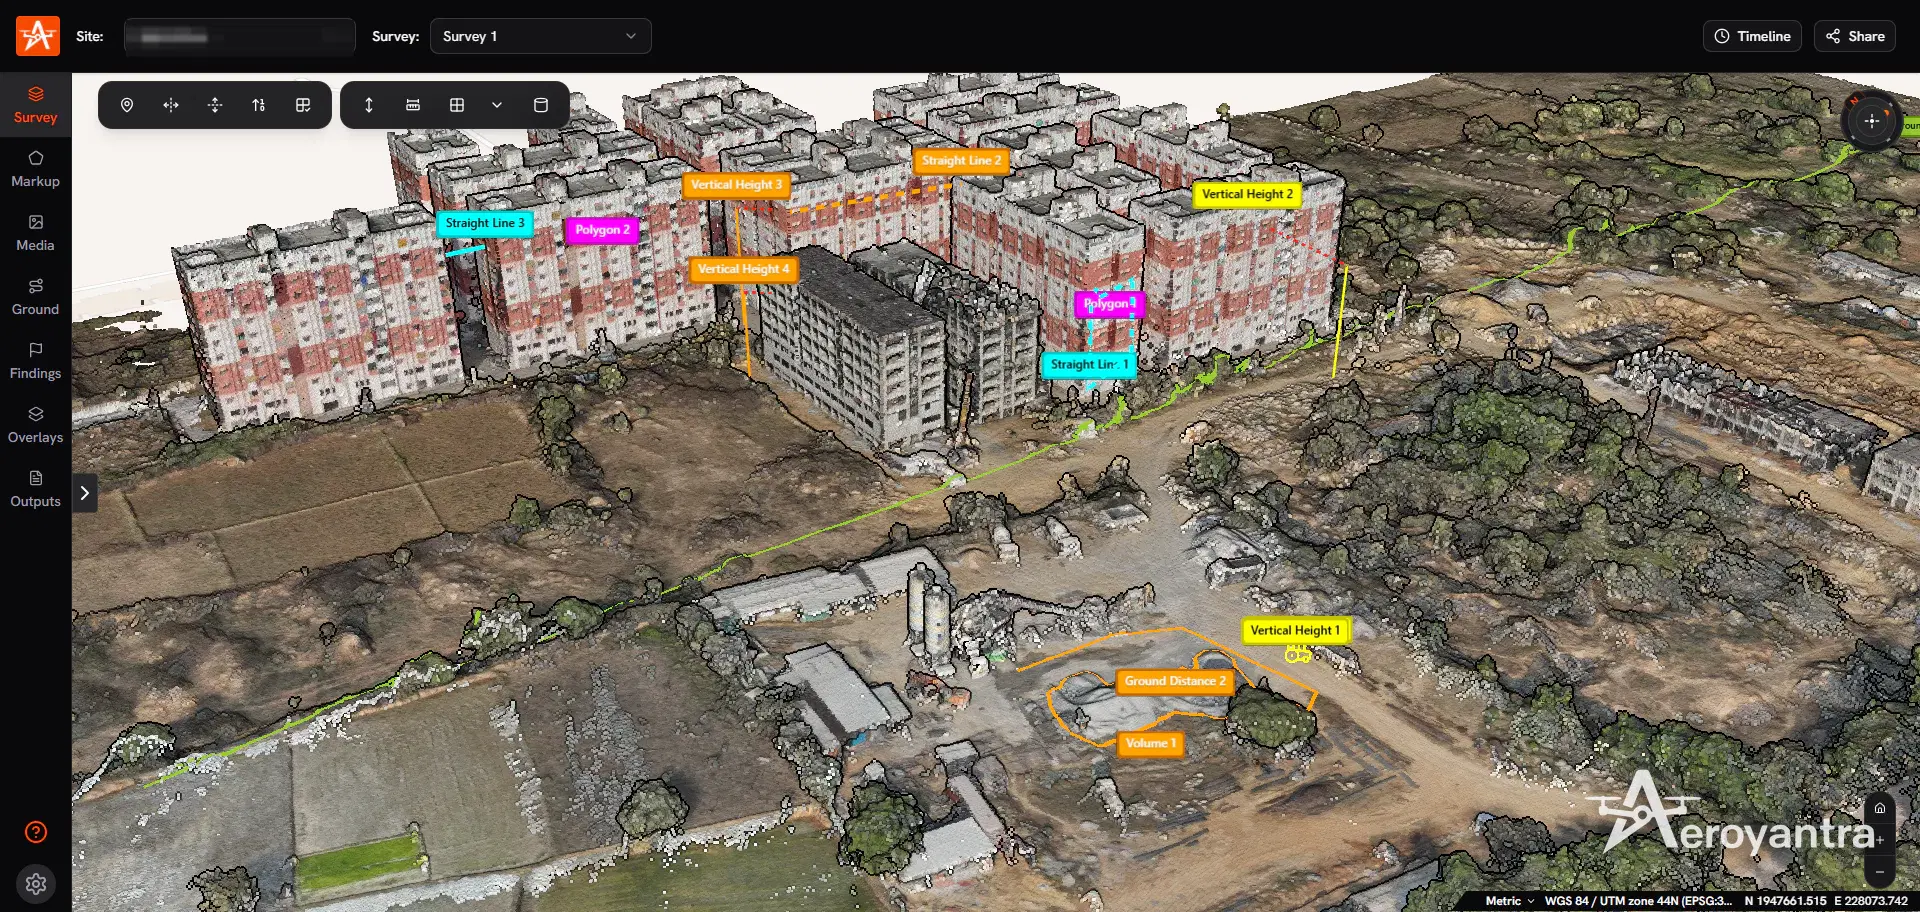
Task: Select the vertical split arrows tool
Action: [x=215, y=105]
